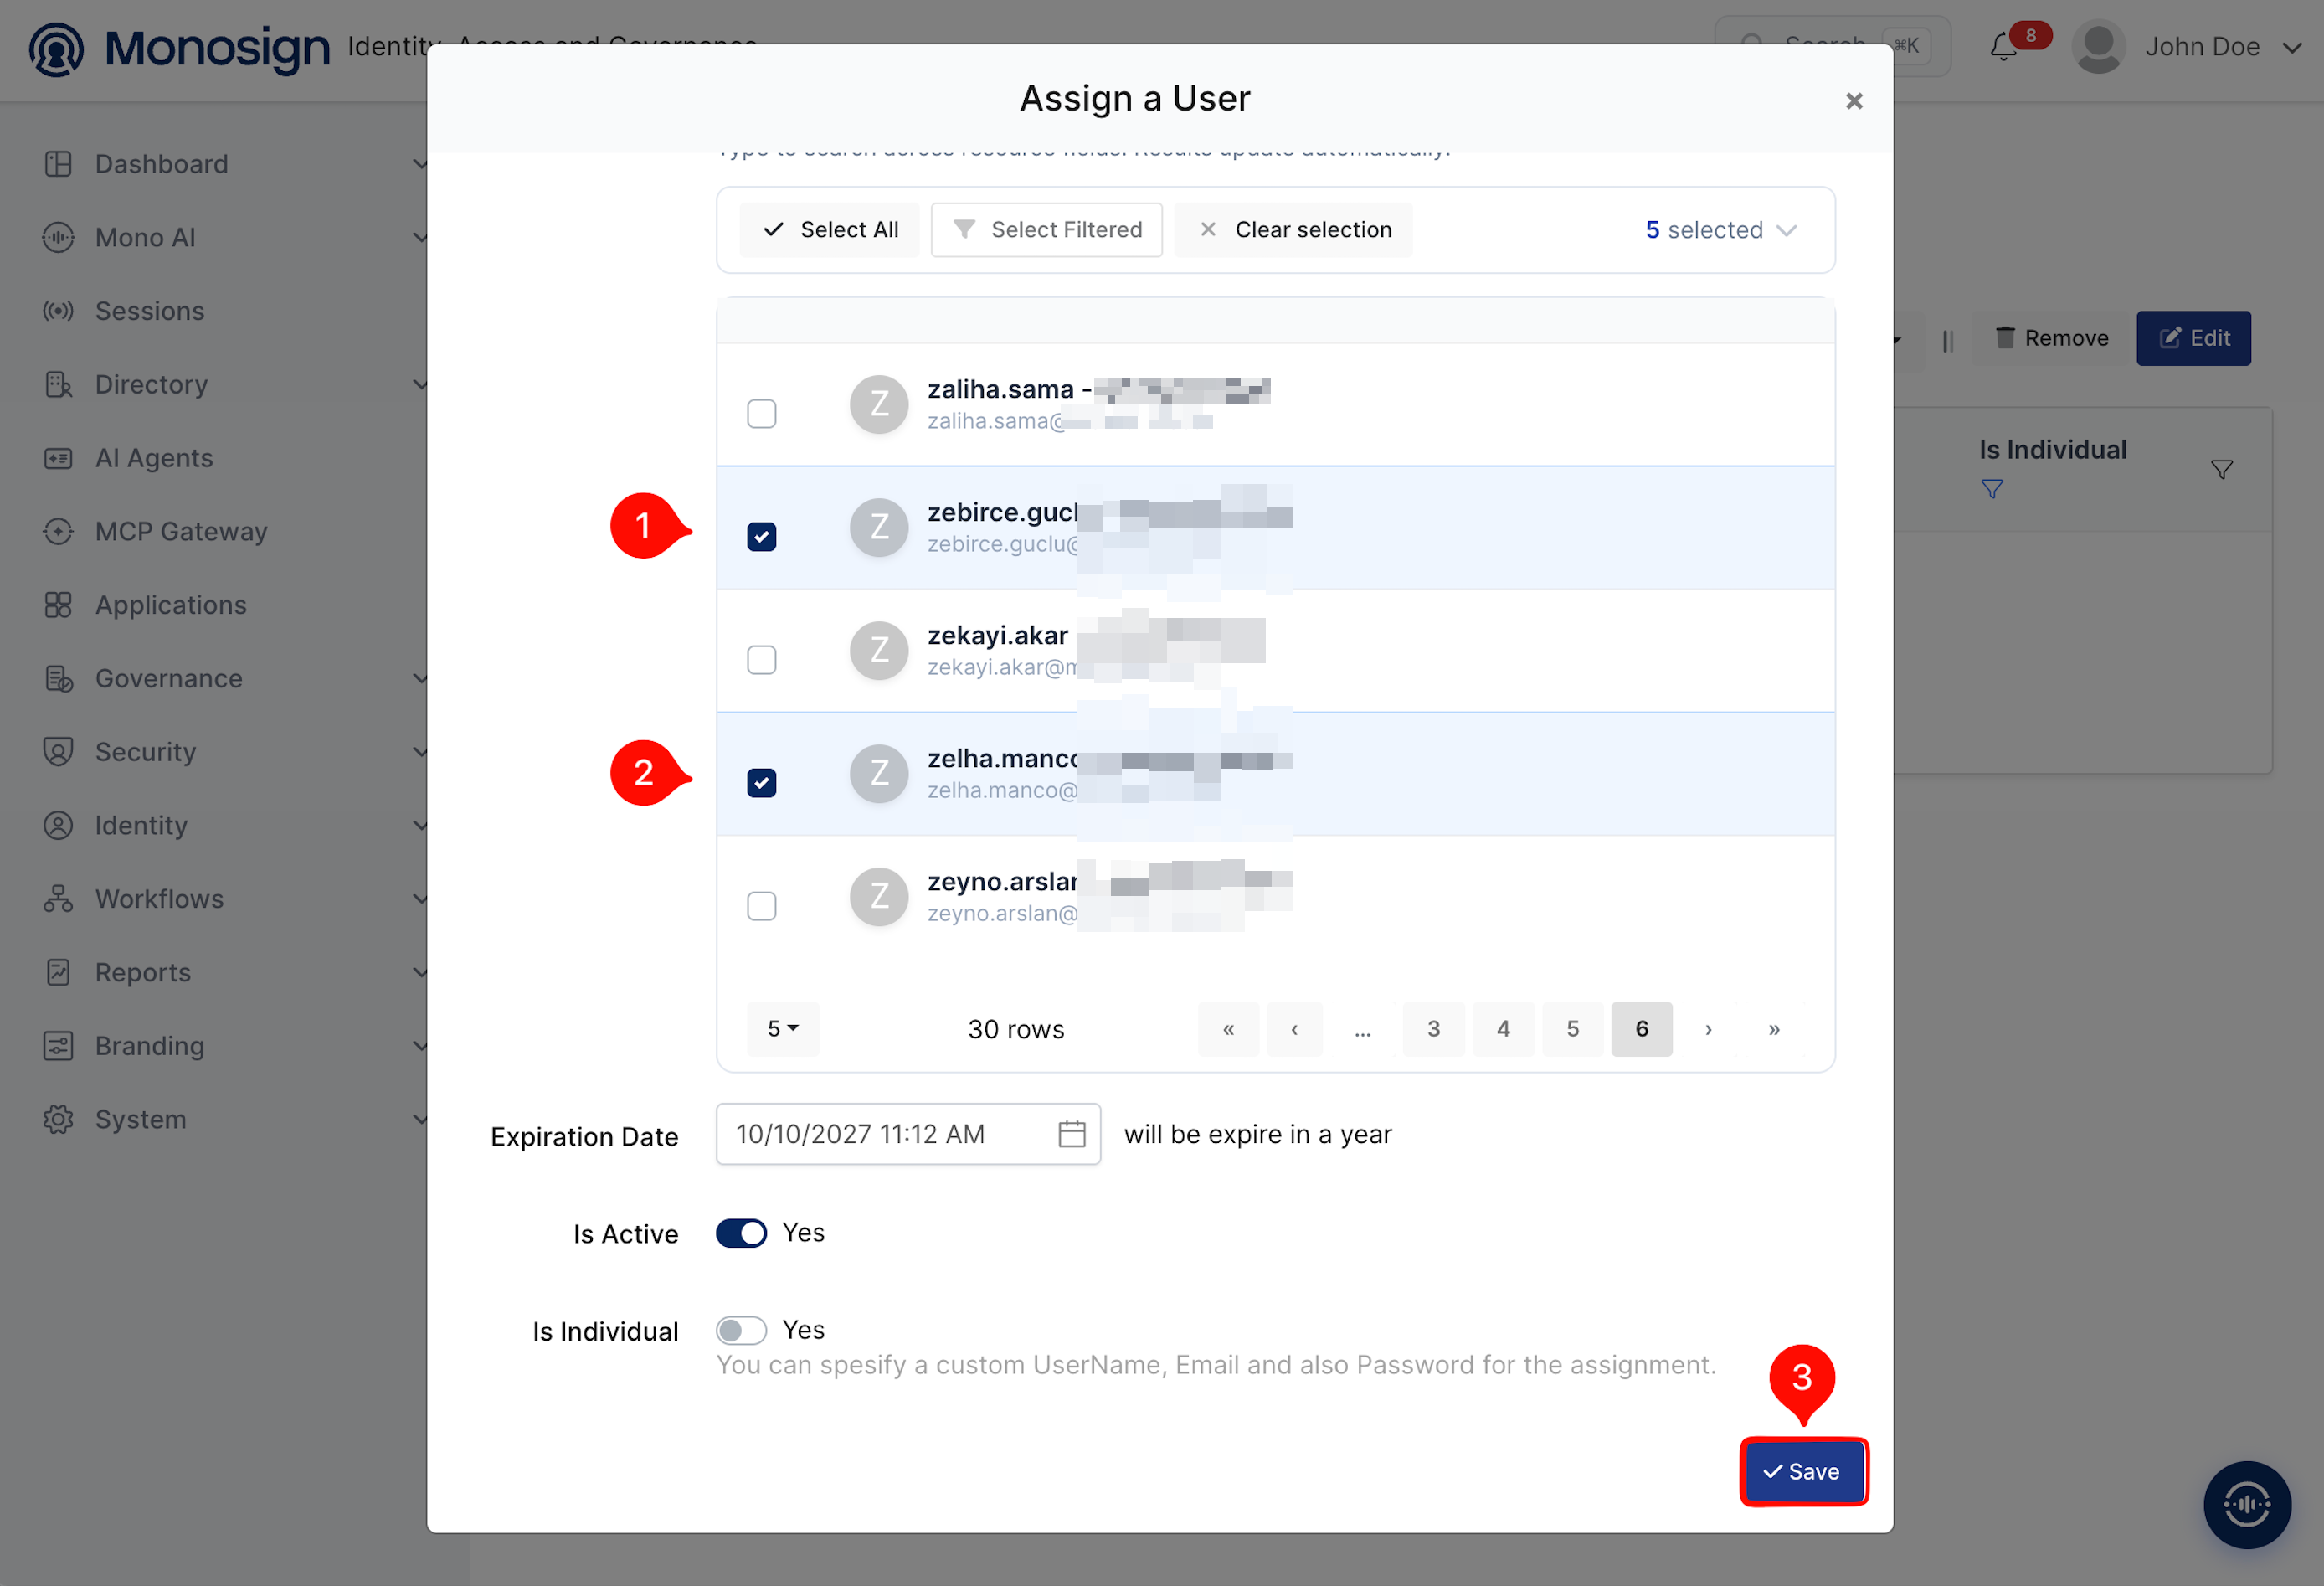2324x1586 pixels.
Task: Filter the Is Individual column
Action: 2221,469
